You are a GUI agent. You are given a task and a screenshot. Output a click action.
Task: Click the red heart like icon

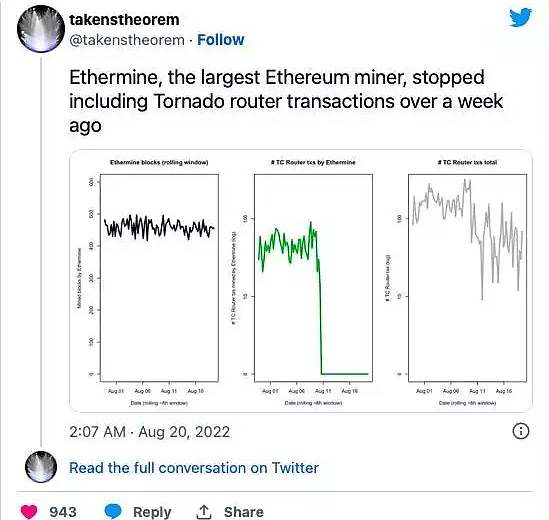(x=29, y=512)
